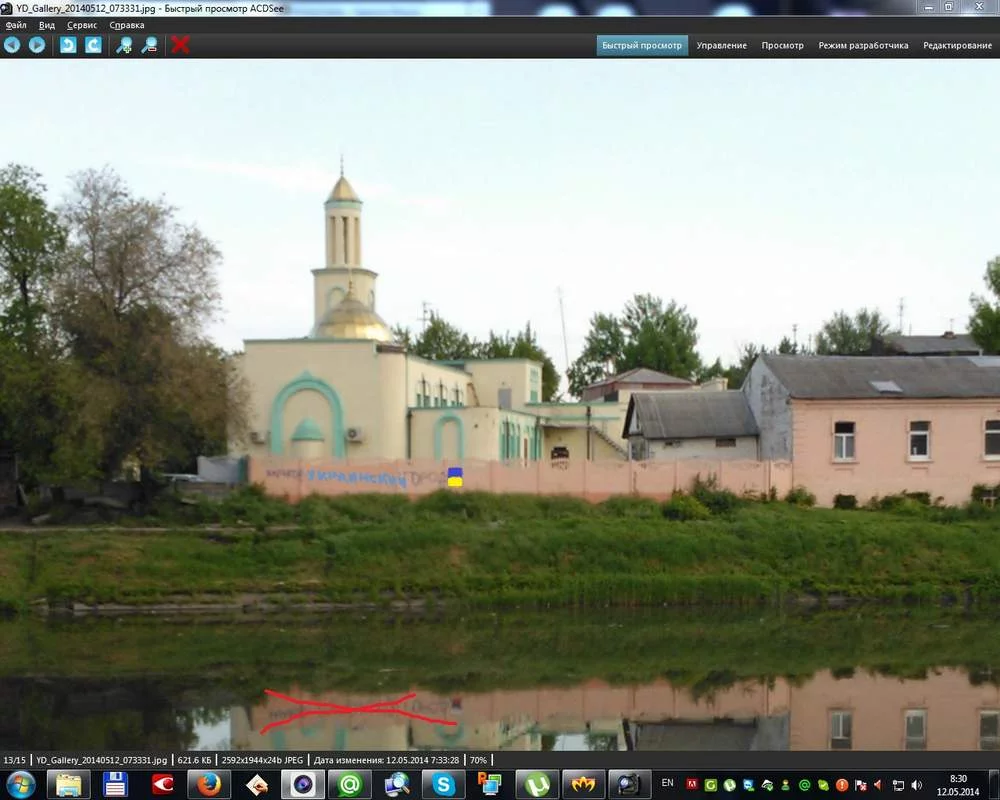Image resolution: width=1000 pixels, height=800 pixels.
Task: Switch to Редактирование mode
Action: point(958,45)
